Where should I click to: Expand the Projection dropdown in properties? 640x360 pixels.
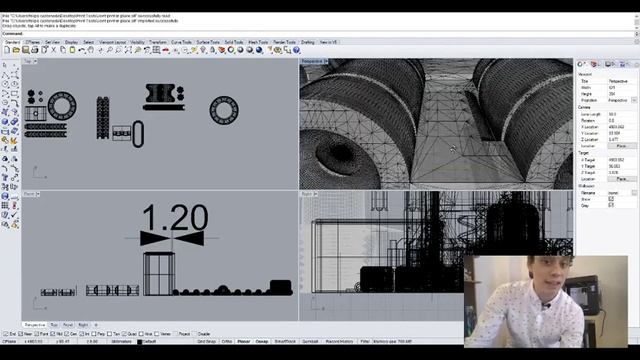(x=634, y=100)
